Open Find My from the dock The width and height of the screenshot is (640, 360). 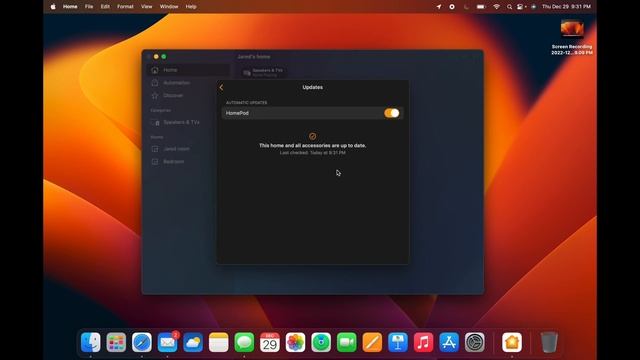point(321,342)
